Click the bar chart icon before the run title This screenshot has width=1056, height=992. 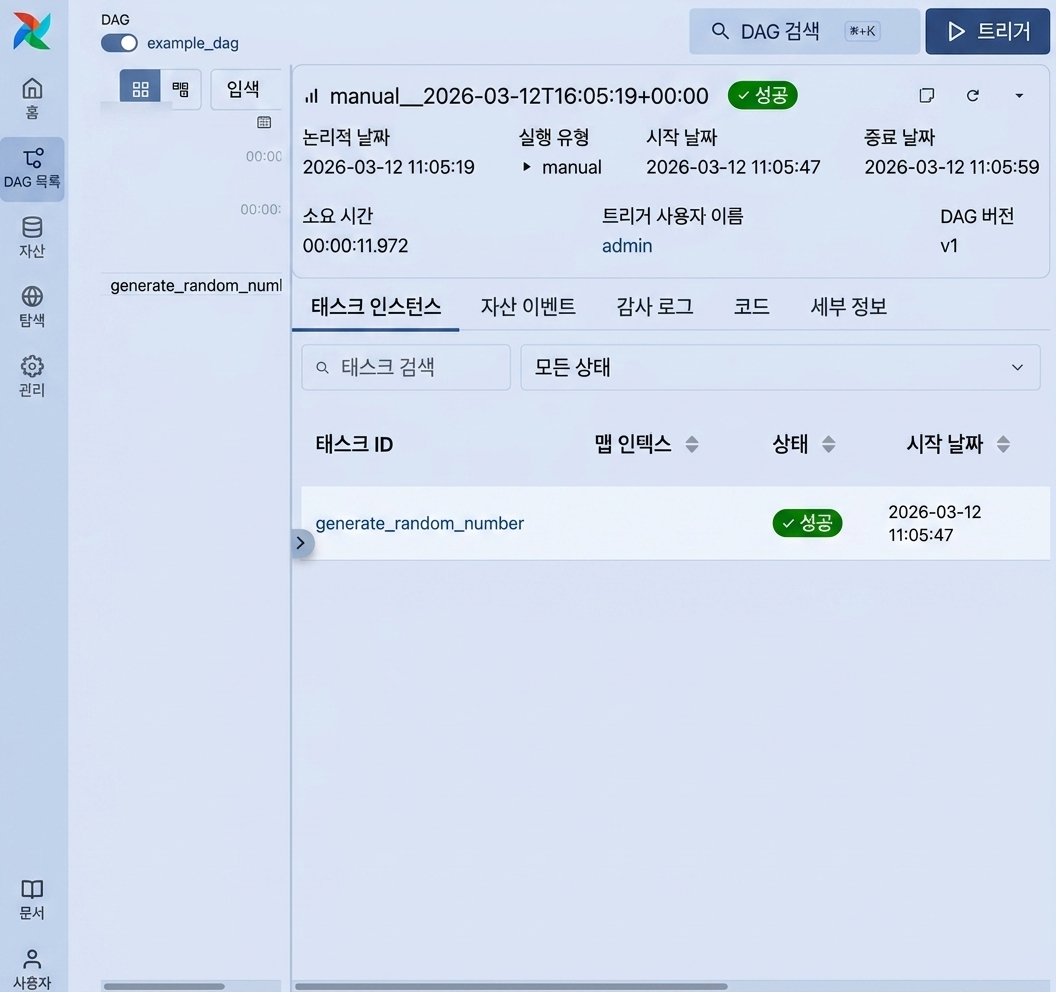(311, 96)
